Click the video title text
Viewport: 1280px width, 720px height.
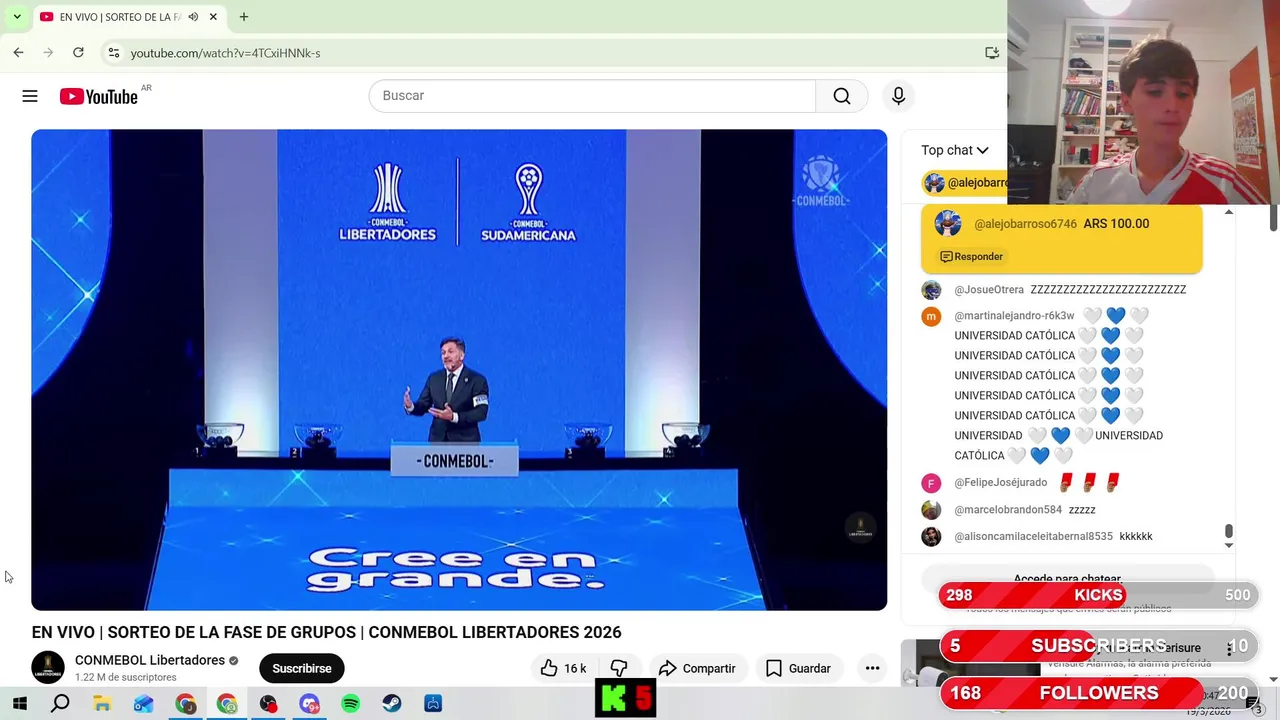click(x=326, y=632)
